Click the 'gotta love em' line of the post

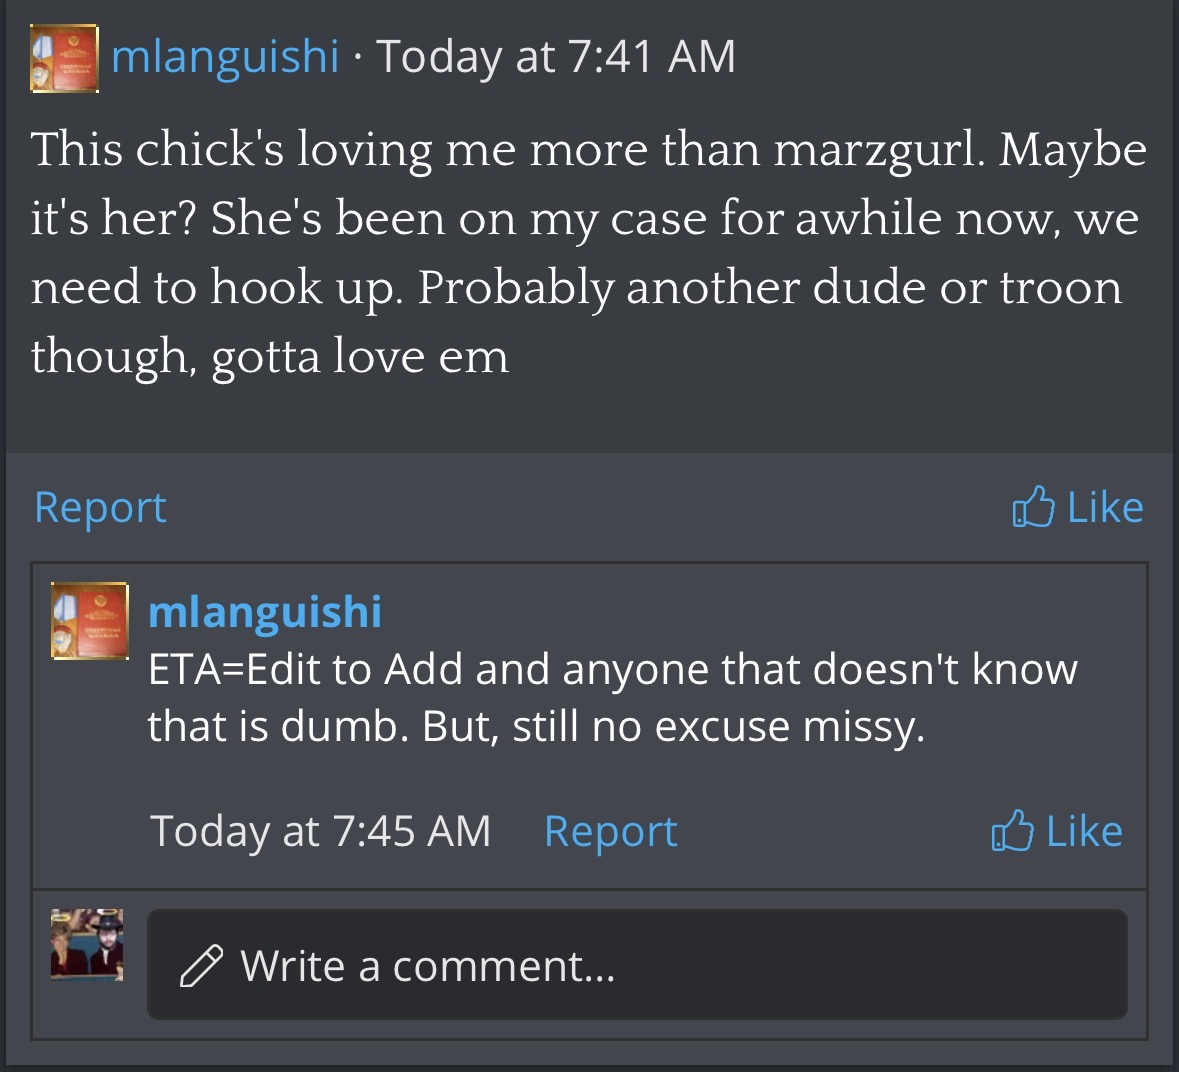click(x=269, y=356)
